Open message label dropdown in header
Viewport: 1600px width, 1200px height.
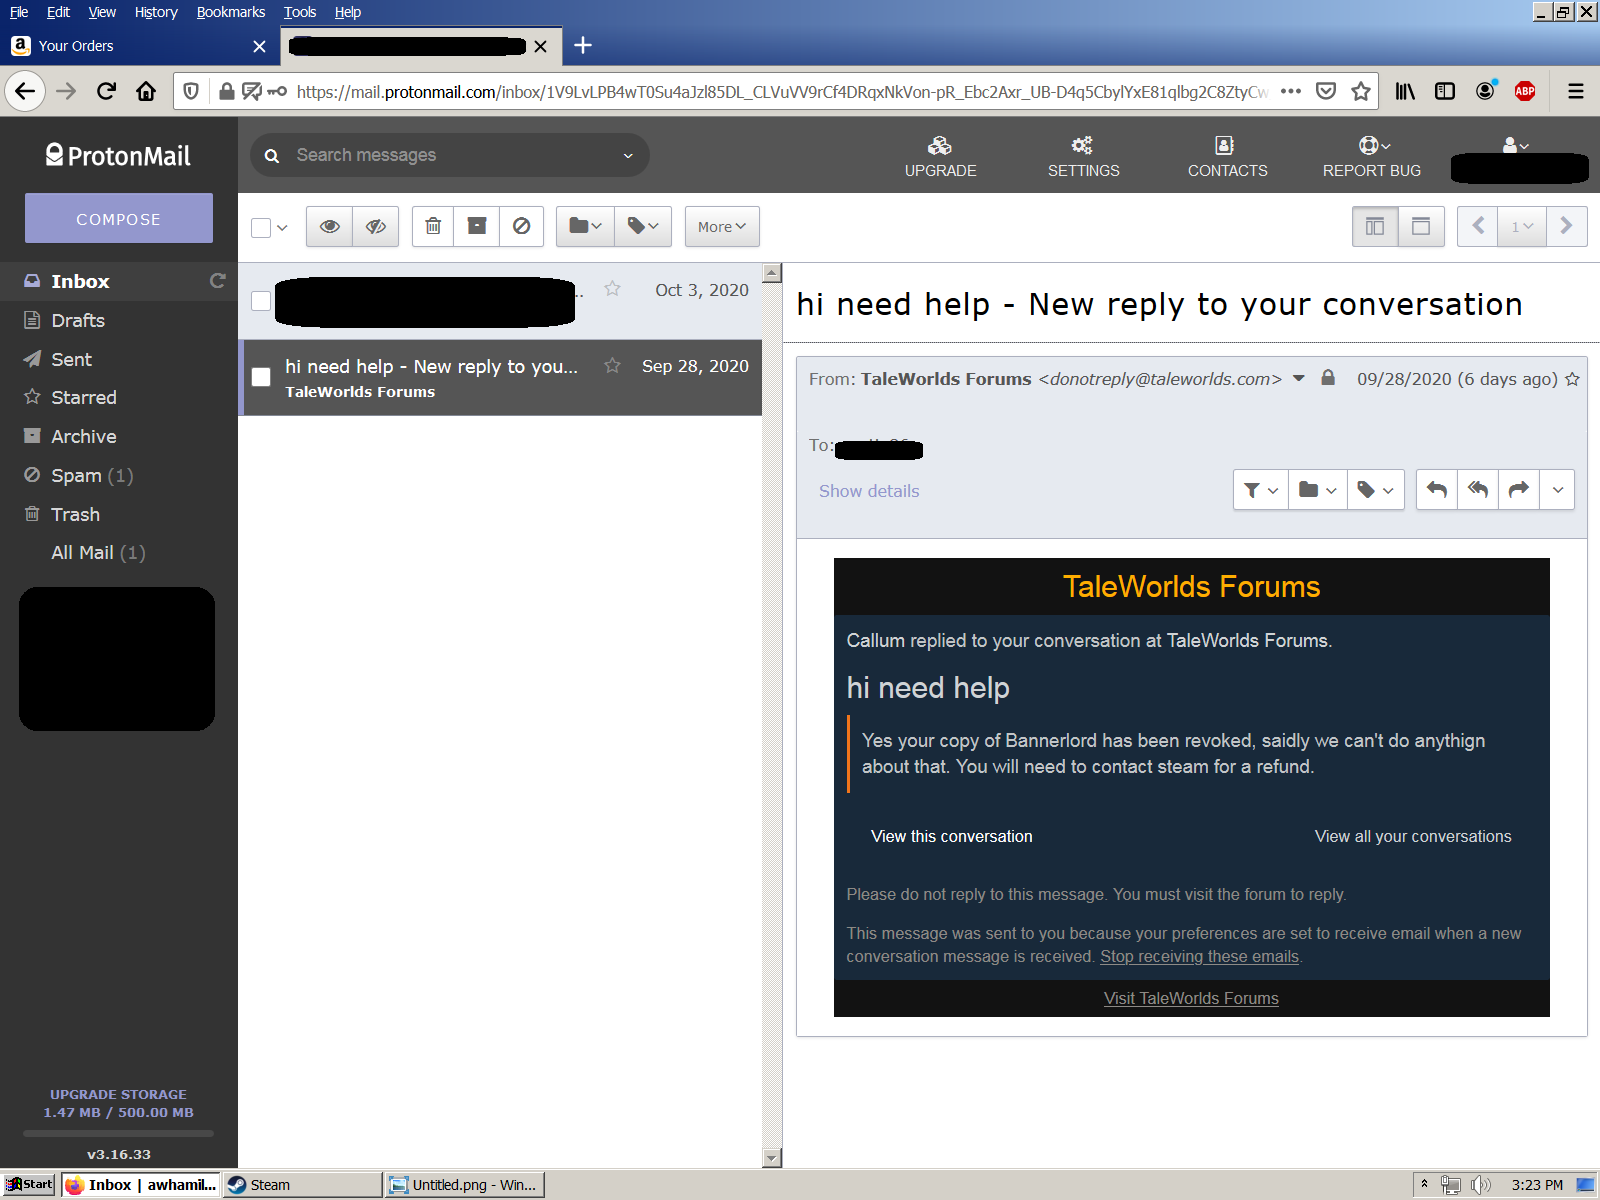1375,490
